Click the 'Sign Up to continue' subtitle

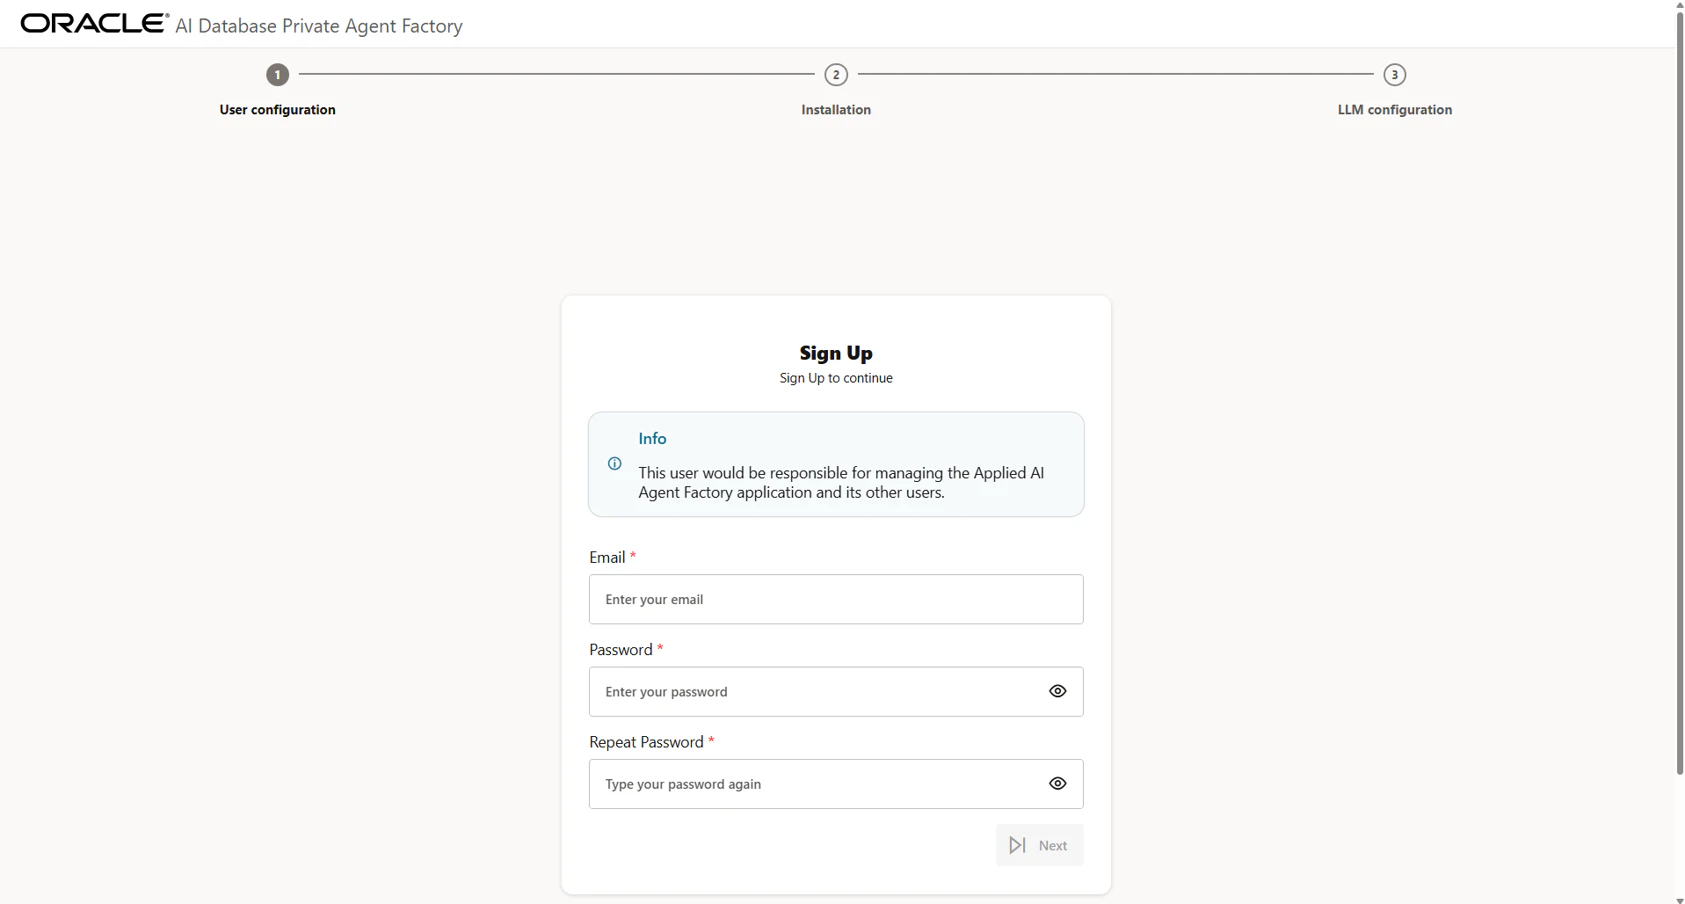[836, 378]
